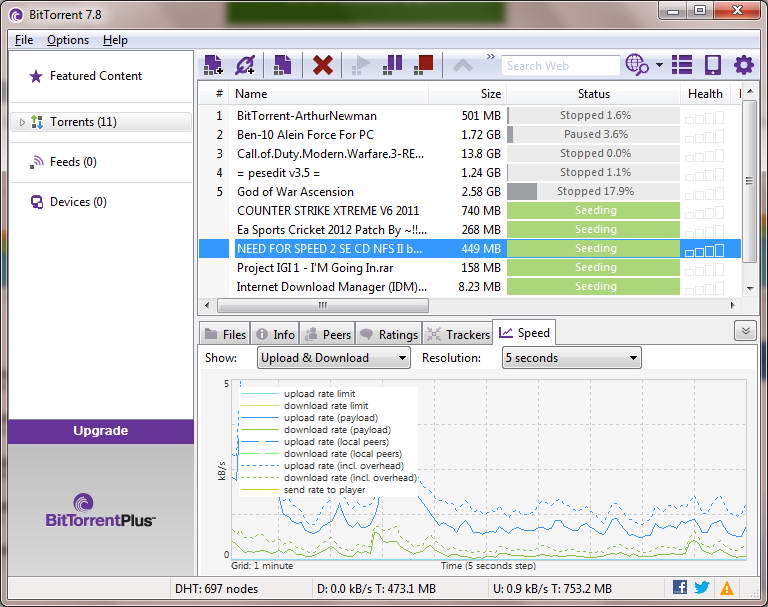Switch to the Peers tab

[x=328, y=335]
